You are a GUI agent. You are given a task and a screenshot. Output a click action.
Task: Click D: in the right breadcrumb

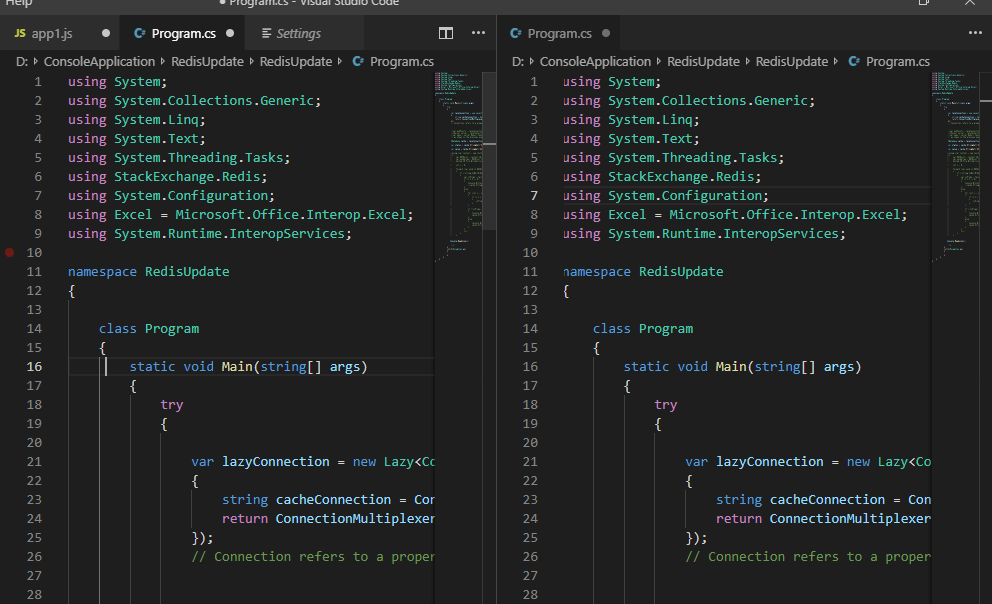(518, 61)
